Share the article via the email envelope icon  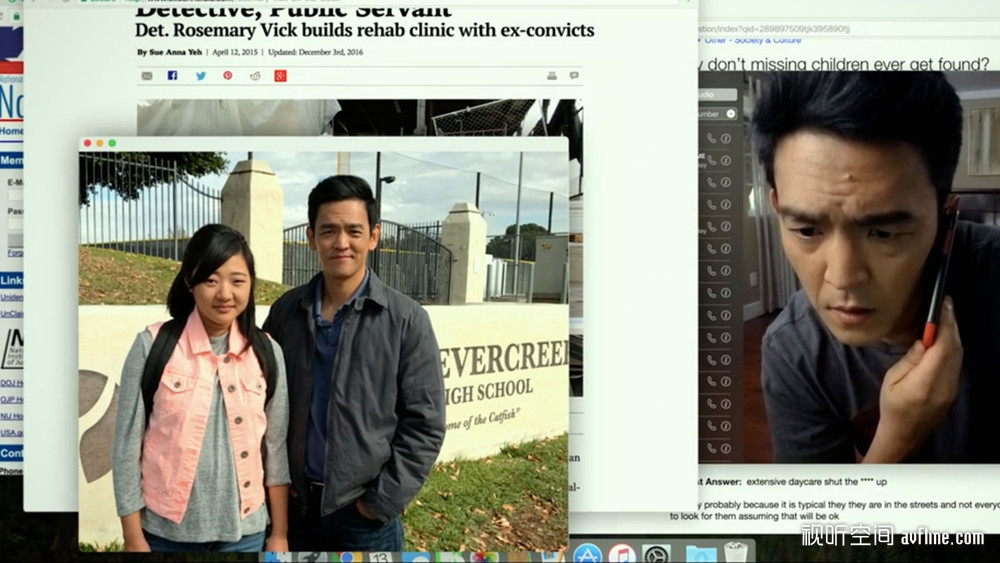click(147, 76)
